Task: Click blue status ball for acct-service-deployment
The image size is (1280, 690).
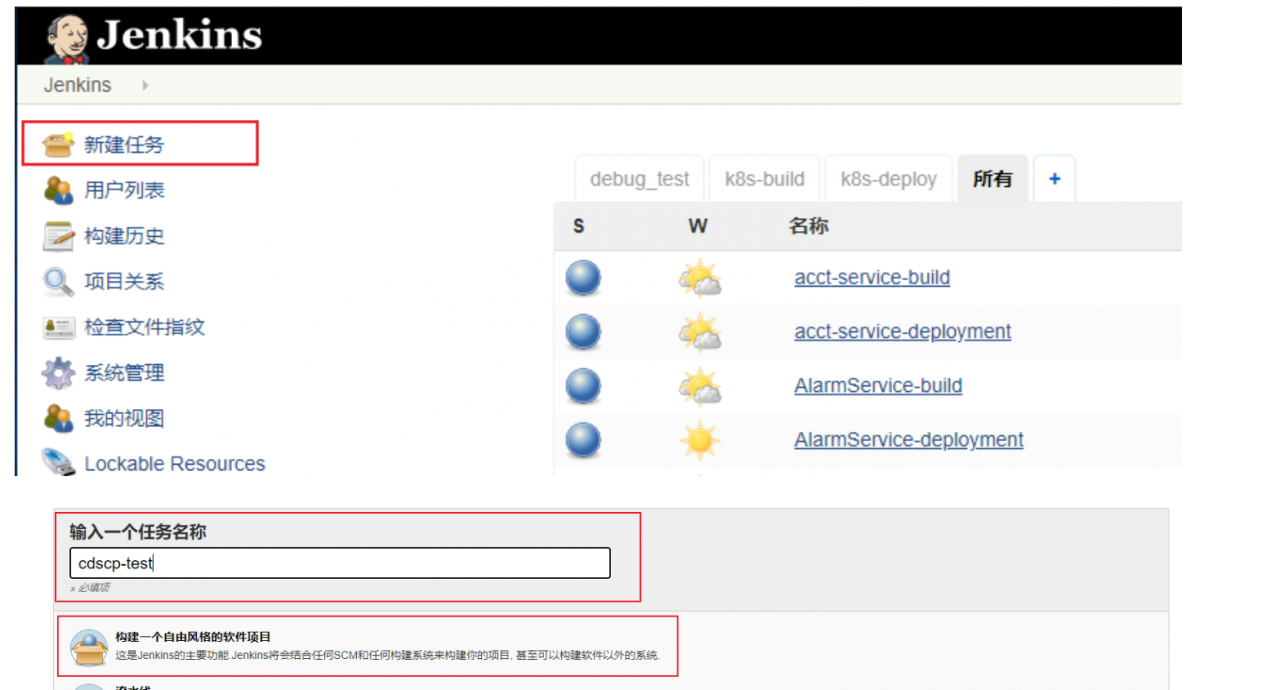Action: tap(583, 332)
